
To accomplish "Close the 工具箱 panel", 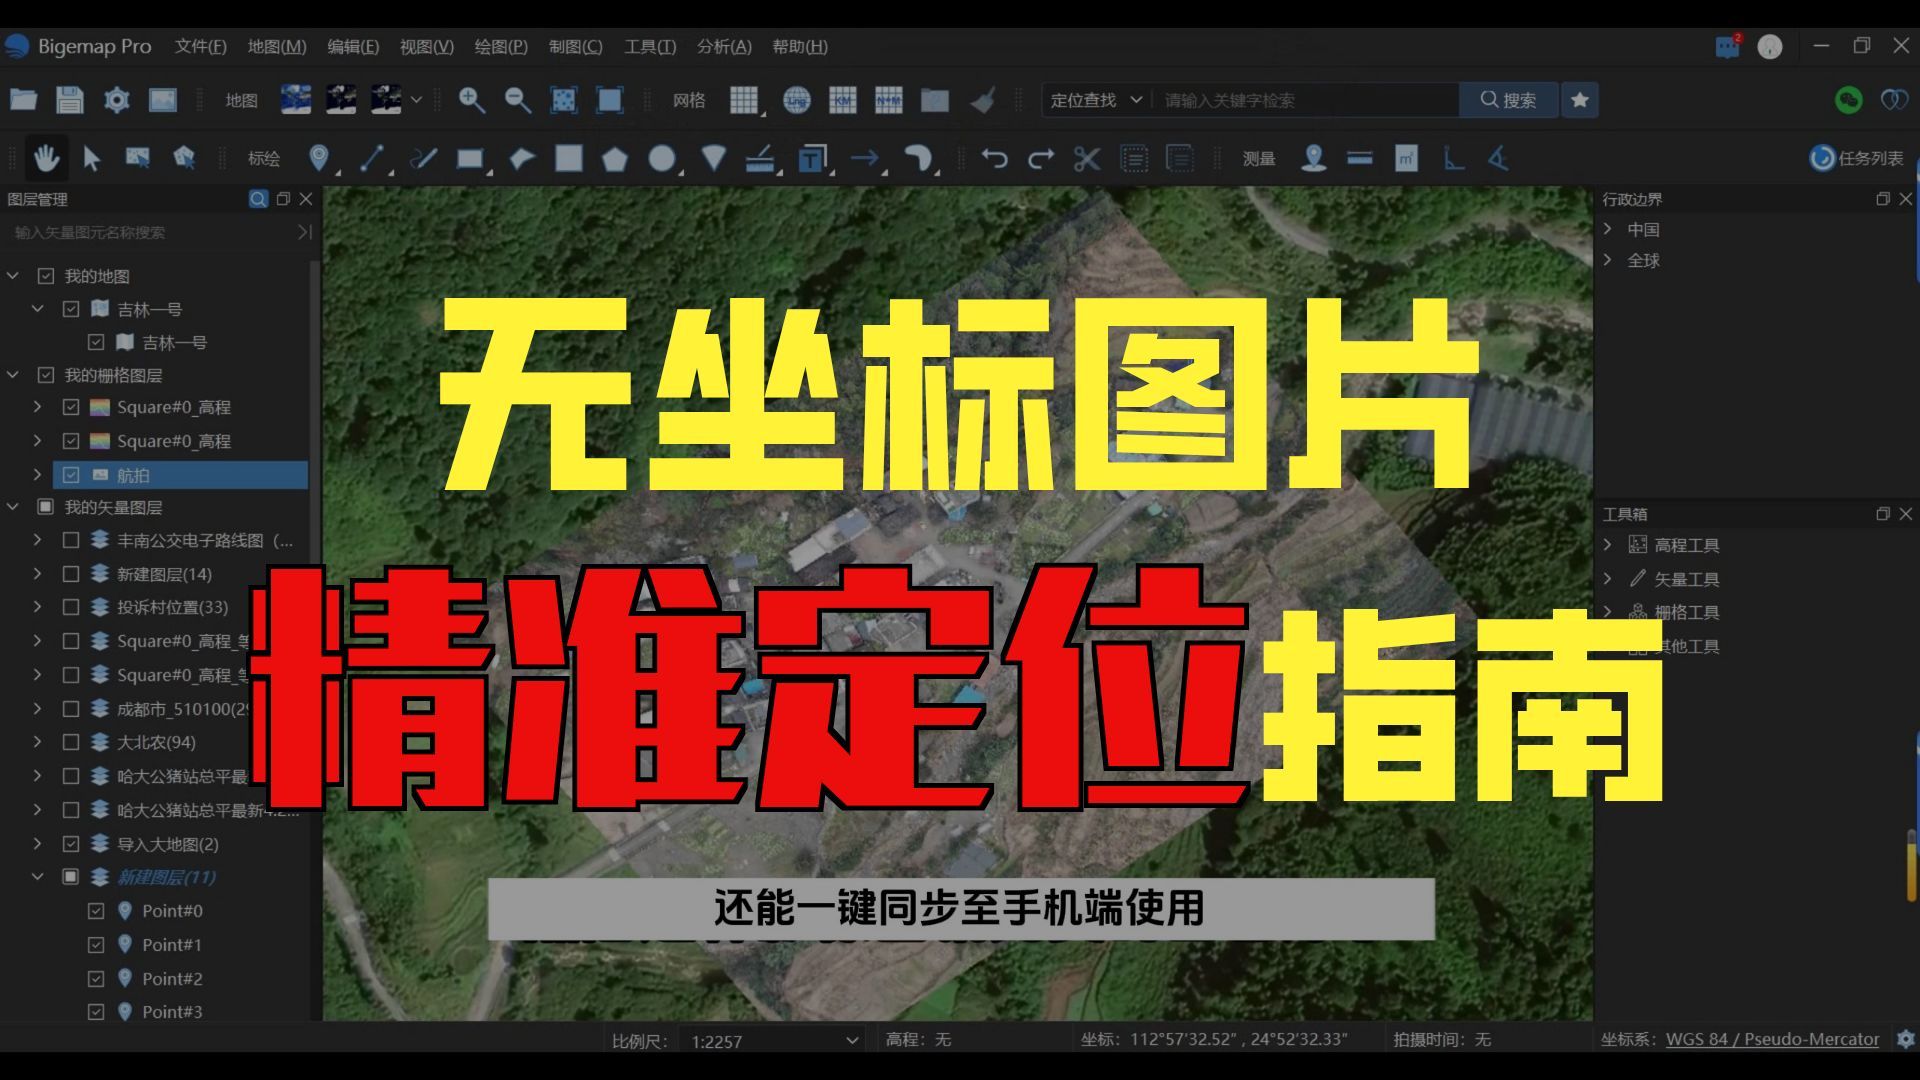I will (1905, 514).
